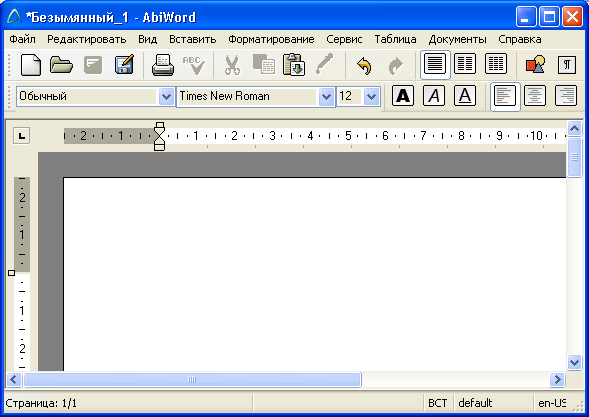Click the vertical scrollbar thumb
Image resolution: width=589 pixels, height=417 pixels.
point(574,157)
